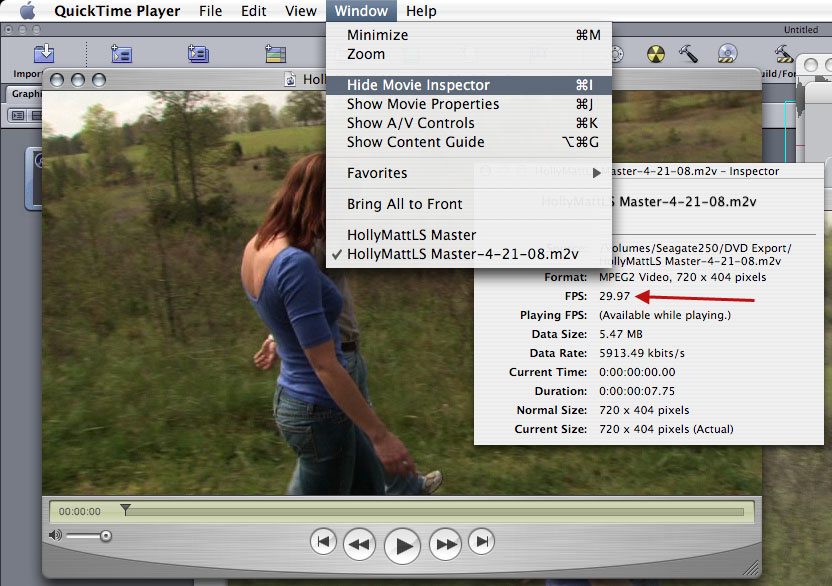Click the Add Track toolbar icon
The height and width of the screenshot is (586, 832).
tap(275, 54)
